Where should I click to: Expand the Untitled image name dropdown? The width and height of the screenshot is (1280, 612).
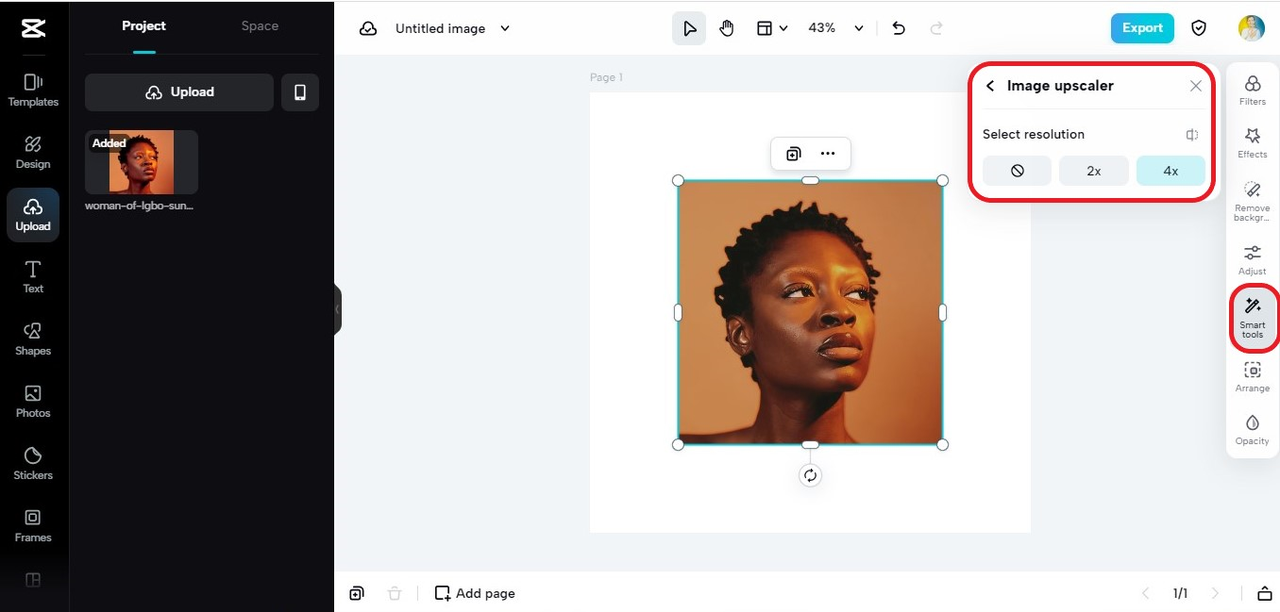tap(505, 28)
